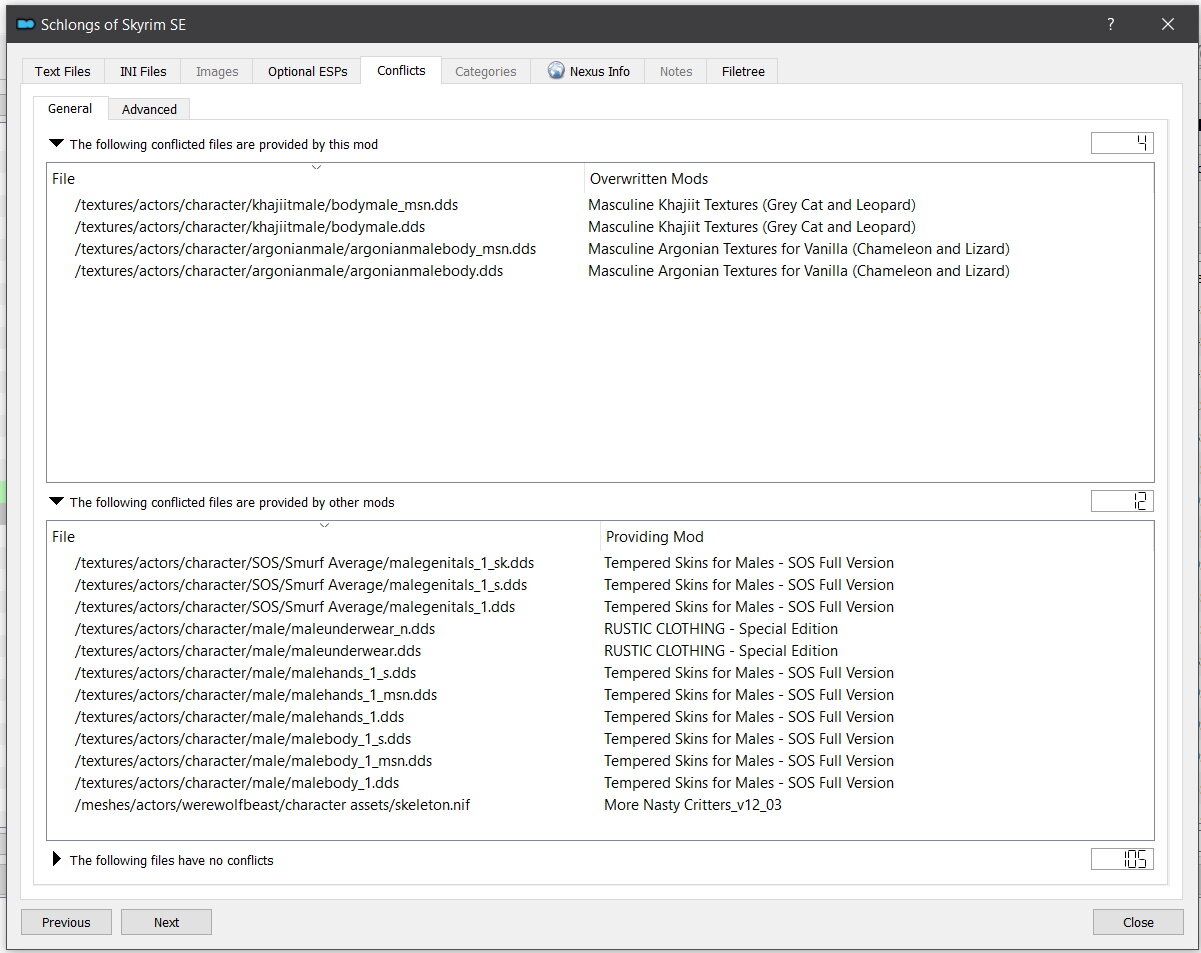1201x953 pixels.
Task: Select the Conflicts tab
Action: click(401, 70)
